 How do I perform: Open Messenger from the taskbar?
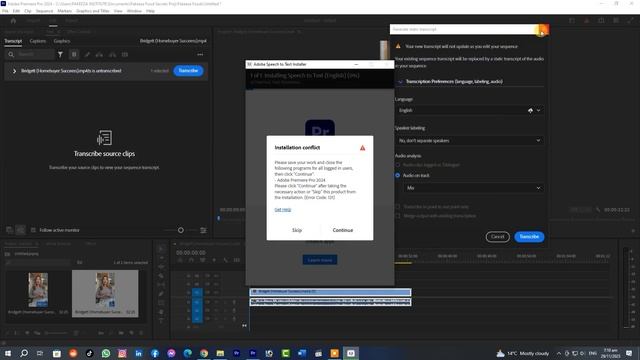[x=171, y=353]
